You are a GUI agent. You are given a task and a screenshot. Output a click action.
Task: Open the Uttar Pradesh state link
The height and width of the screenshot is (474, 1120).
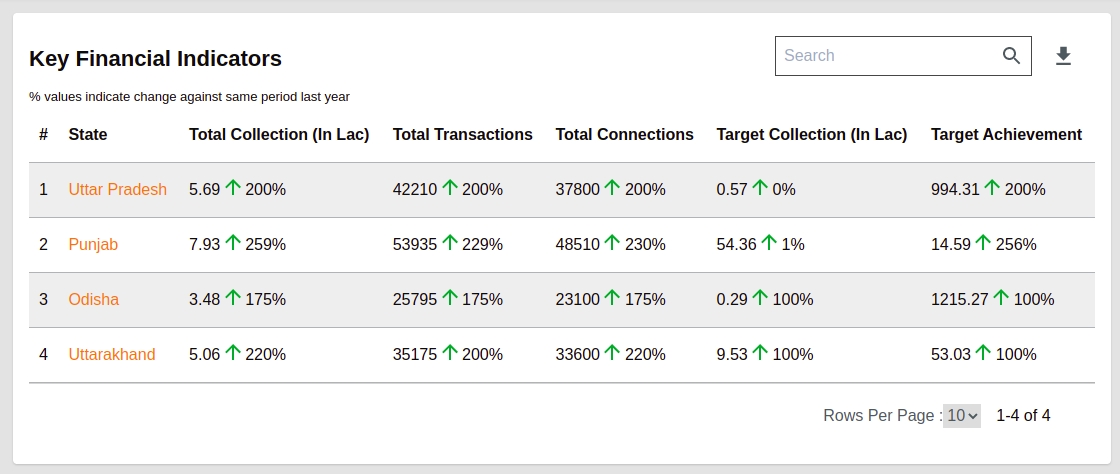(x=117, y=189)
